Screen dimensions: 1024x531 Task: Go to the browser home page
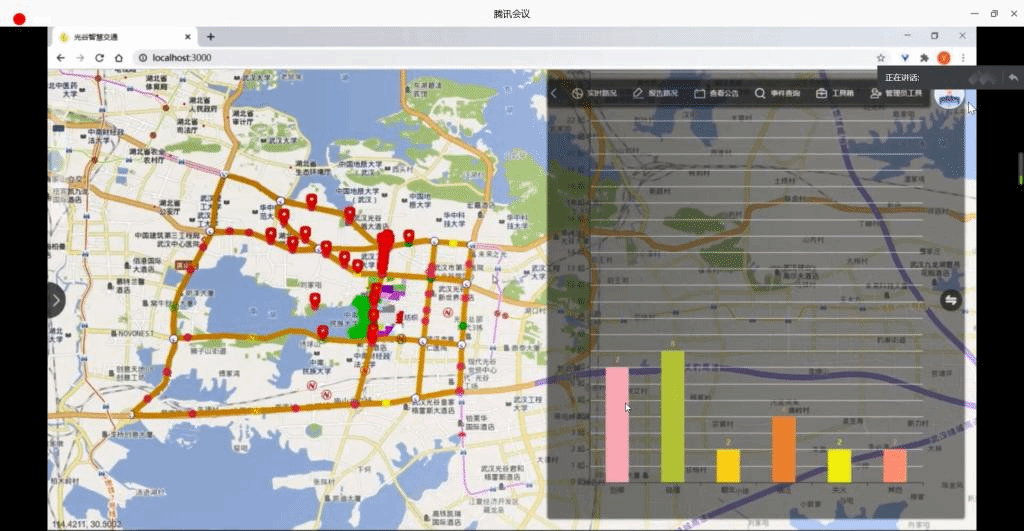coord(118,58)
